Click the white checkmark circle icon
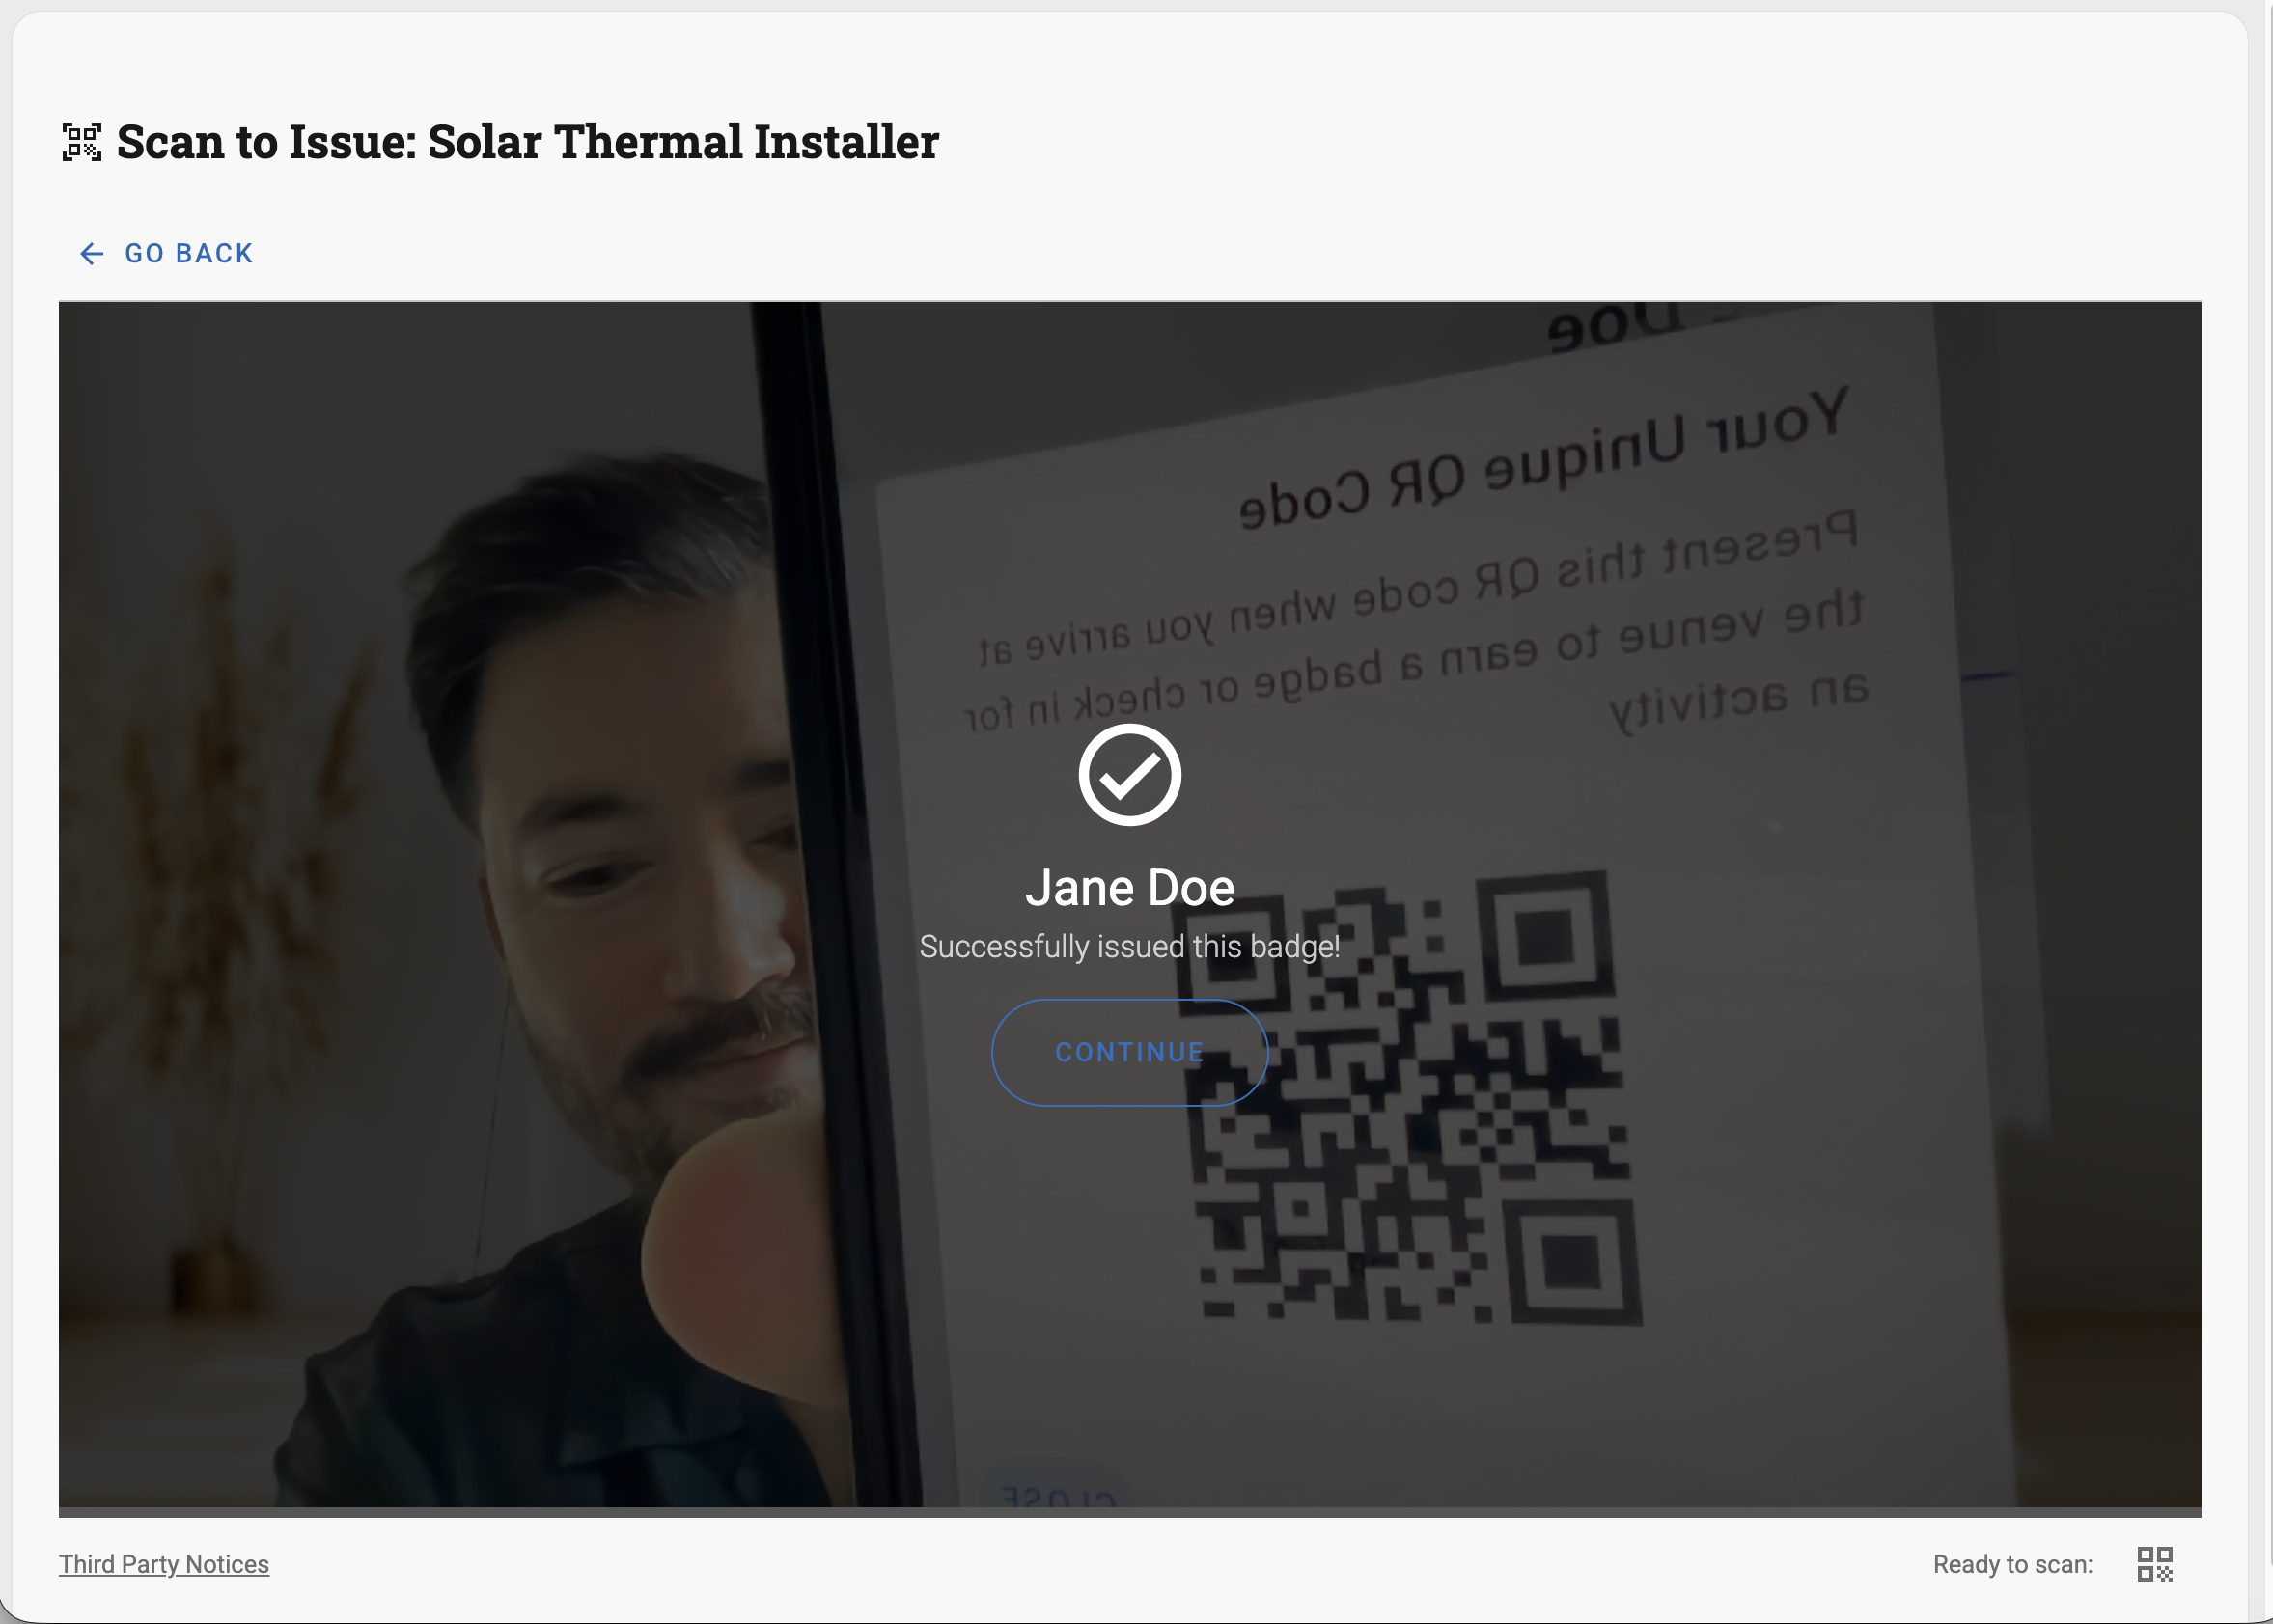Image resolution: width=2273 pixels, height=1624 pixels. [1129, 775]
